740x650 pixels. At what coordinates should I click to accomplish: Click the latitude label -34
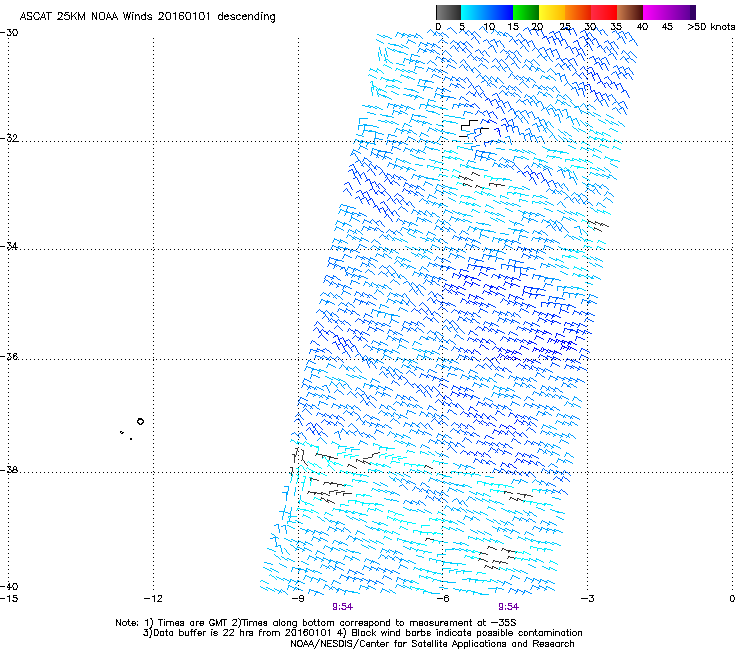click(x=9, y=246)
